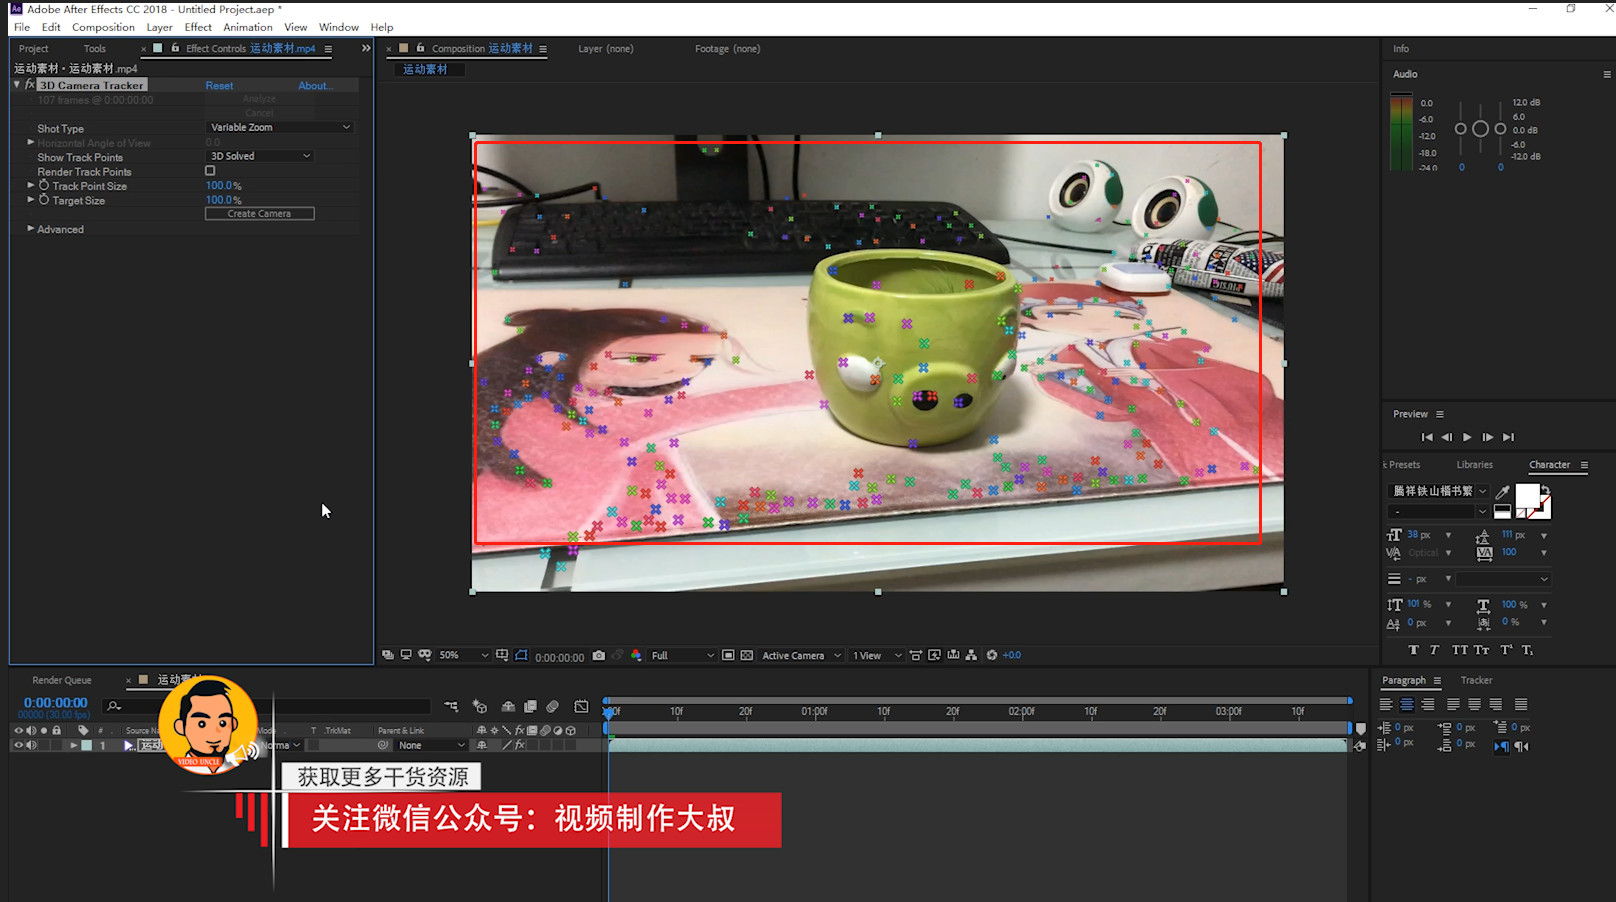Take a snapshot with the camera icon
This screenshot has width=1616, height=902.
tap(598, 656)
